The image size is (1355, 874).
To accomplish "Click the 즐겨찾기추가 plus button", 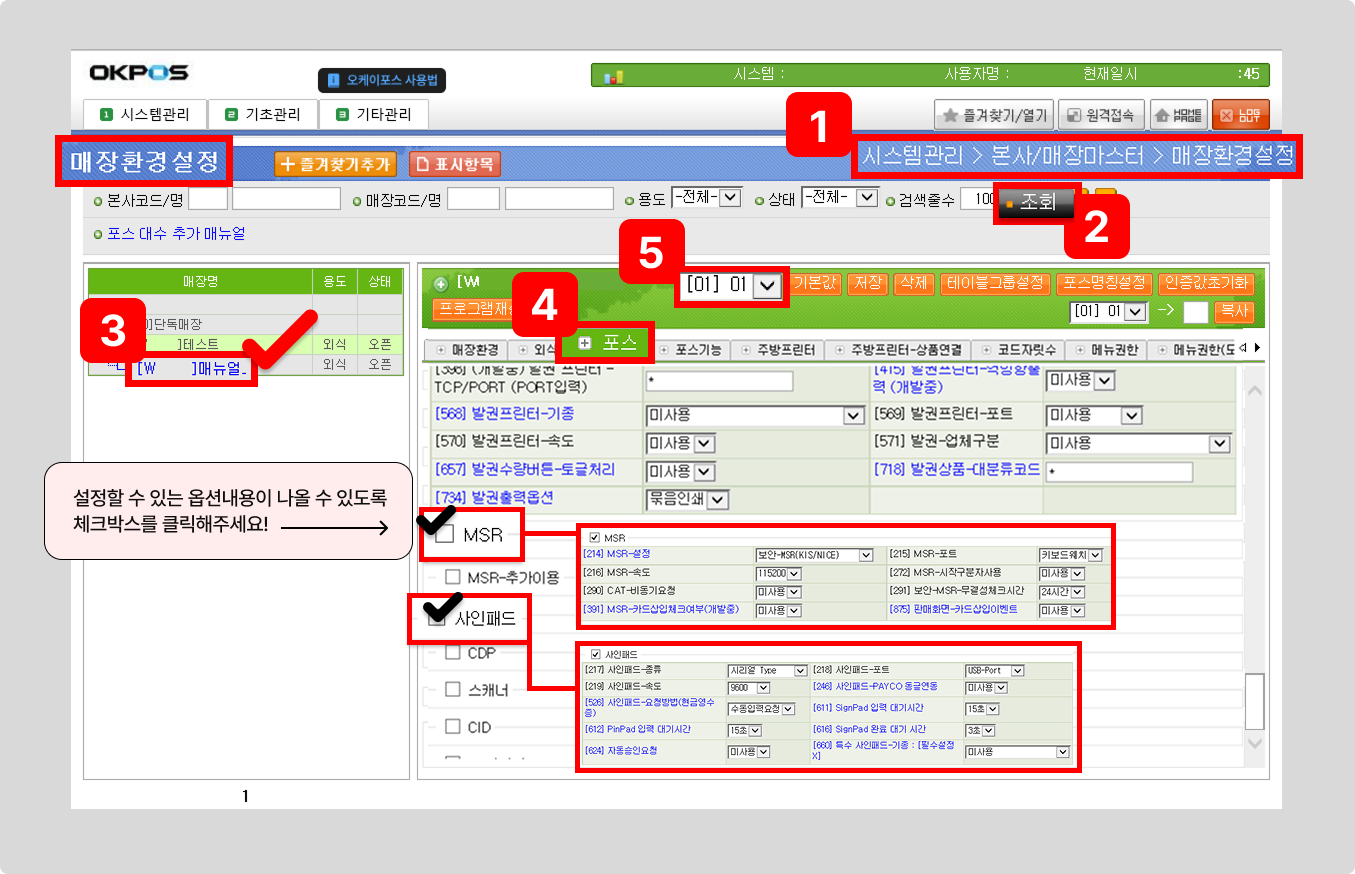I will [336, 164].
